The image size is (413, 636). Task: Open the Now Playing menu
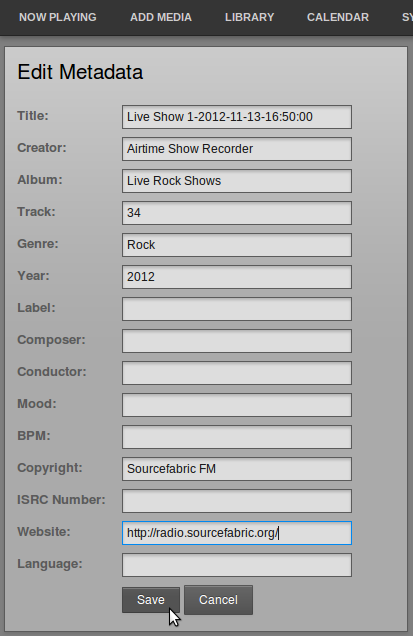click(x=58, y=17)
